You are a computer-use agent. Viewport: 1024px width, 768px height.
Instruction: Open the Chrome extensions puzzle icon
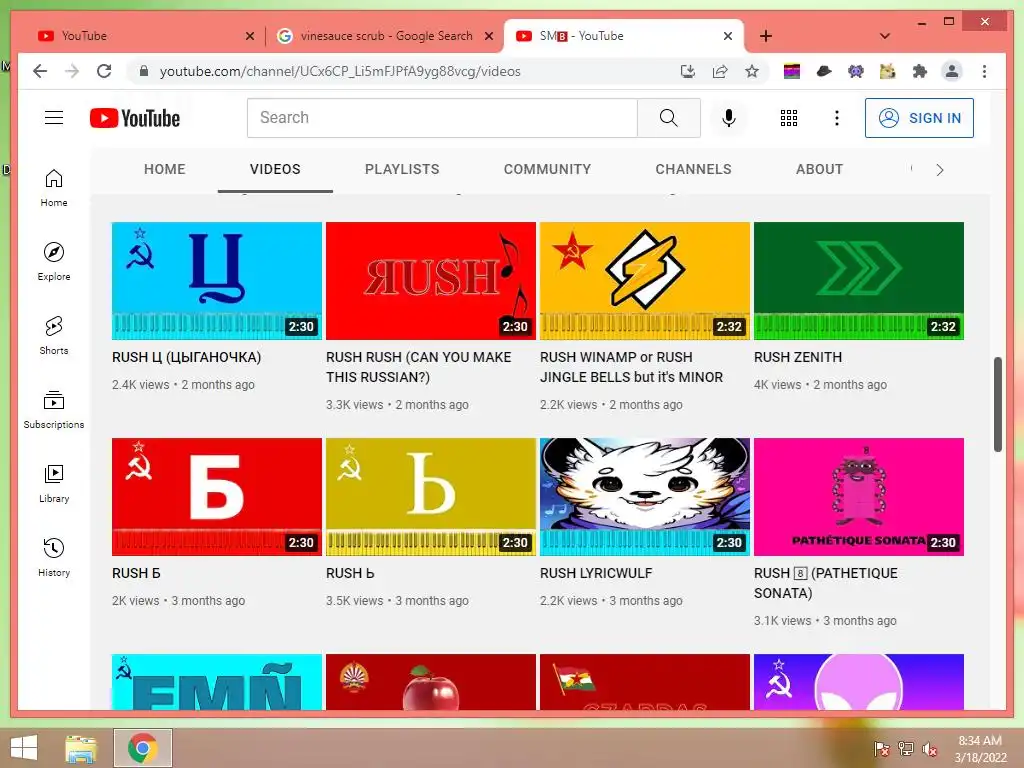[920, 71]
